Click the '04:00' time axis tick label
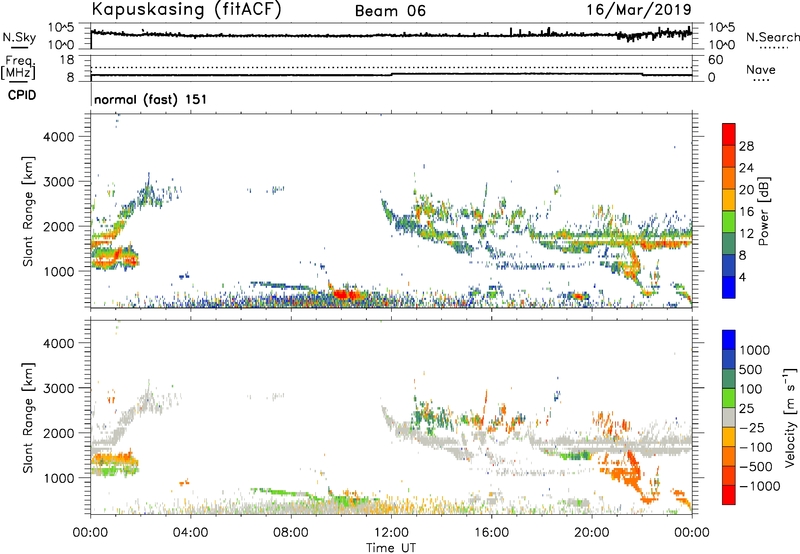This screenshot has height=554, width=800. click(x=190, y=533)
